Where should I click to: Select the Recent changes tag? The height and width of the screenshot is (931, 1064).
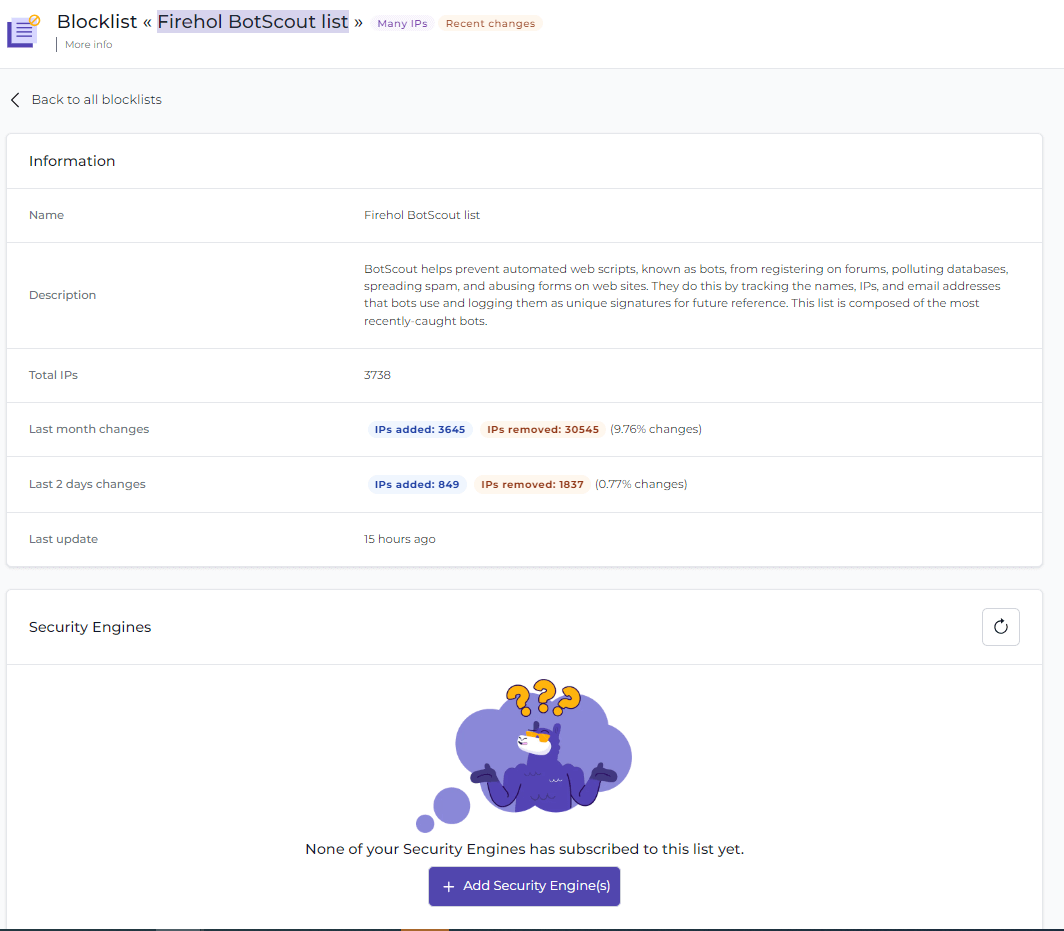point(490,23)
